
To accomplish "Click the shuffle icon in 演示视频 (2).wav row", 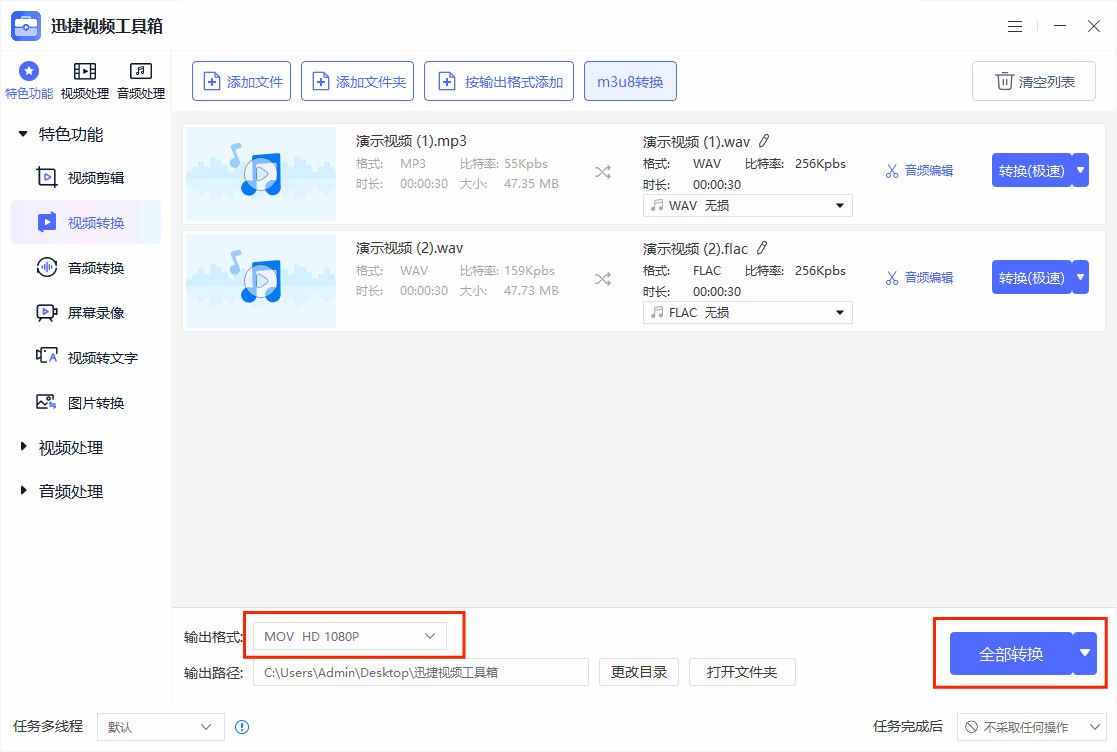I will (x=603, y=278).
